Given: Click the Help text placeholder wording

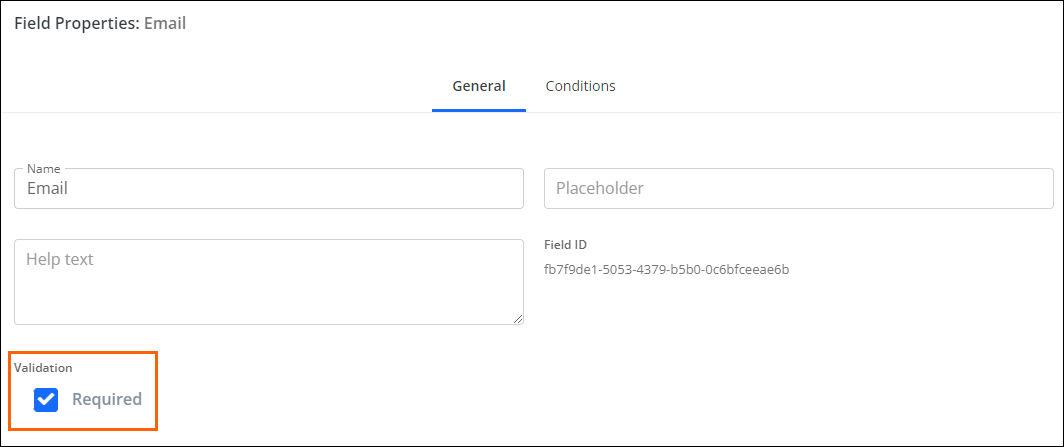Looking at the screenshot, I should coord(60,259).
